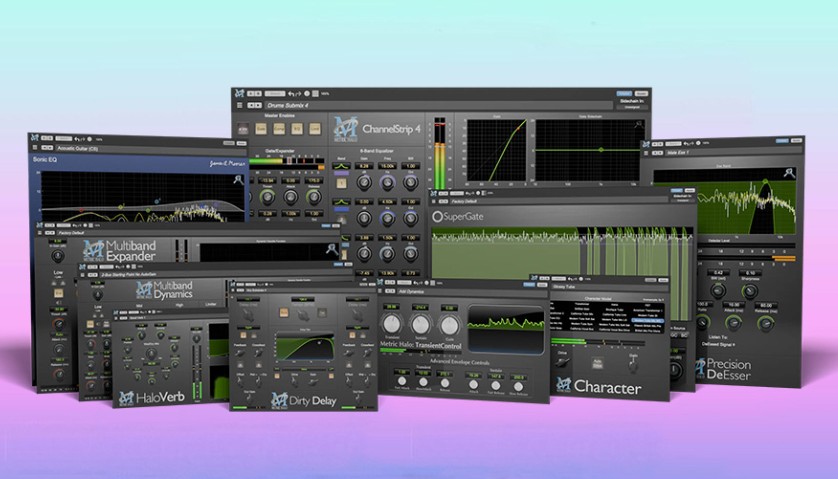Toggle EQ in ChannelStrip Master Enables
Image resolution: width=838 pixels, height=479 pixels.
(297, 129)
